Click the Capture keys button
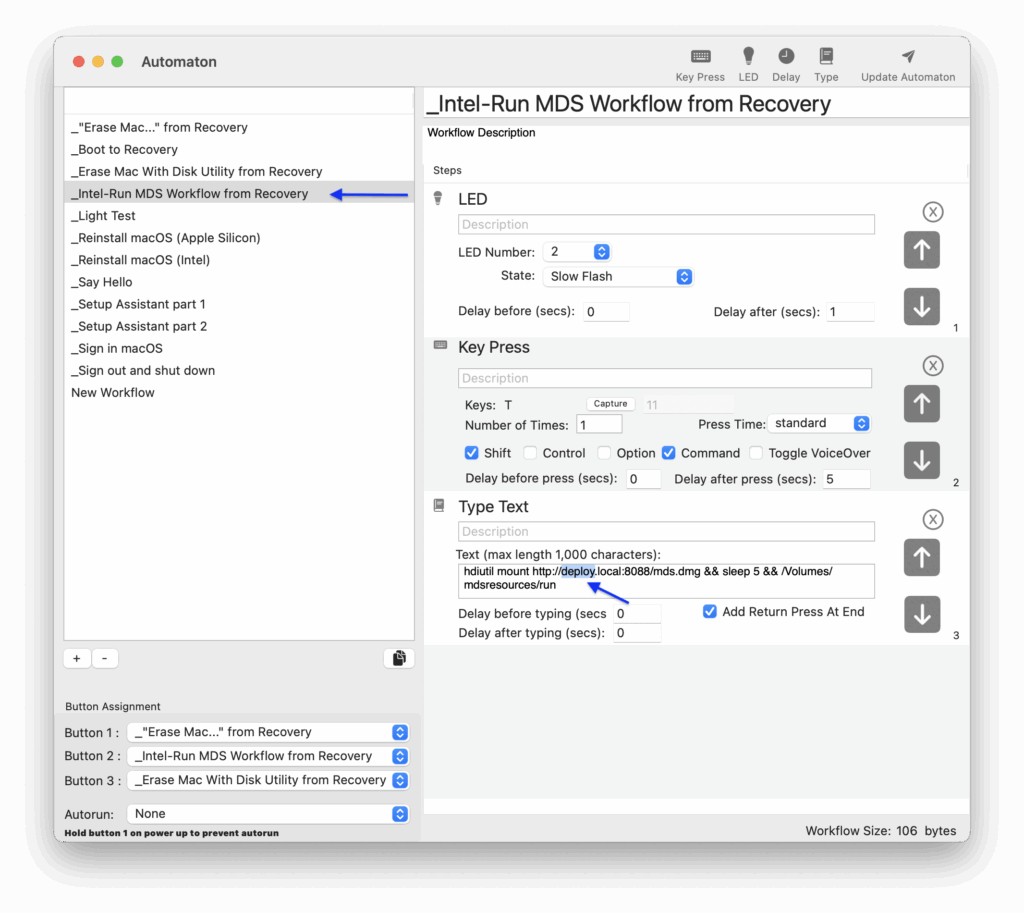The image size is (1024, 913). pyautogui.click(x=610, y=404)
